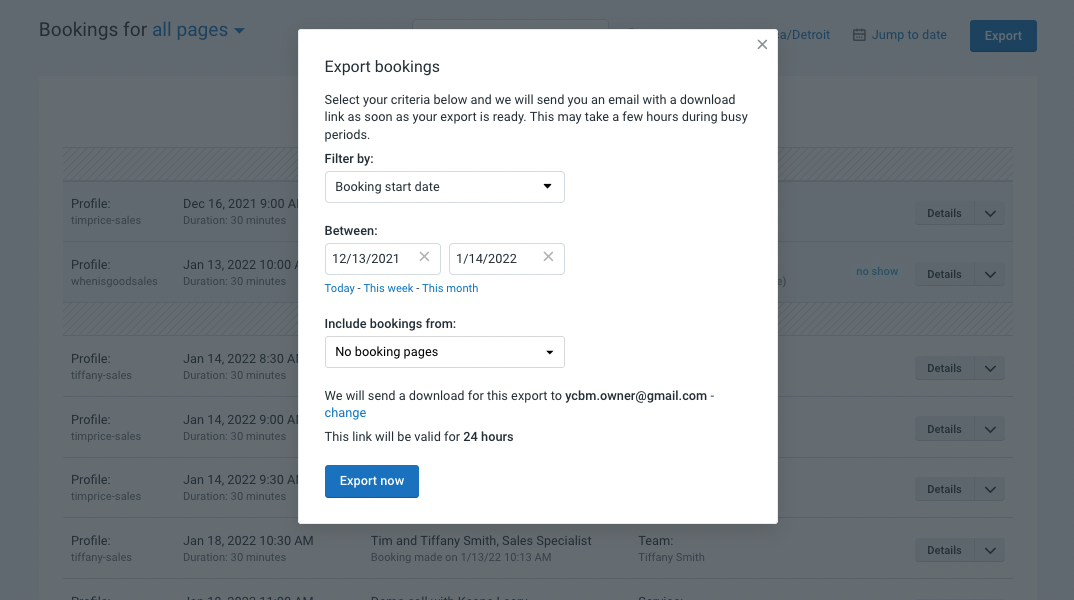Close the Export bookings dialog
Screen dimensions: 1074x600
click(x=762, y=44)
